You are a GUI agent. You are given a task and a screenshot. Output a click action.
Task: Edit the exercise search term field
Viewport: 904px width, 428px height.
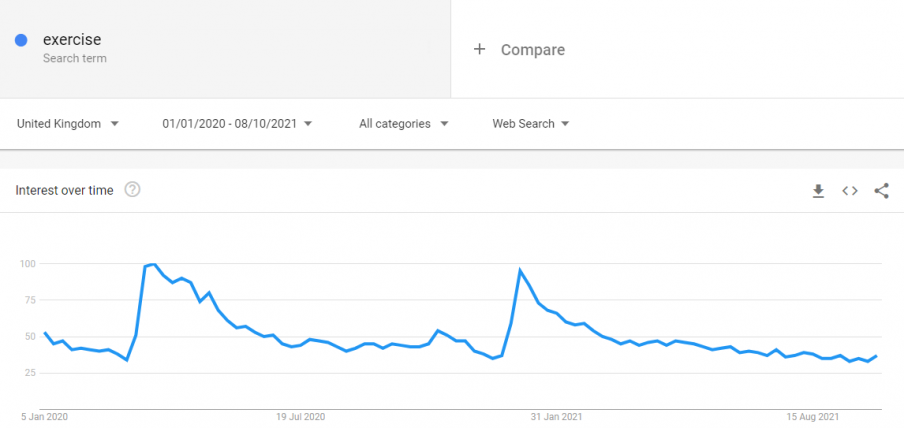tap(225, 49)
